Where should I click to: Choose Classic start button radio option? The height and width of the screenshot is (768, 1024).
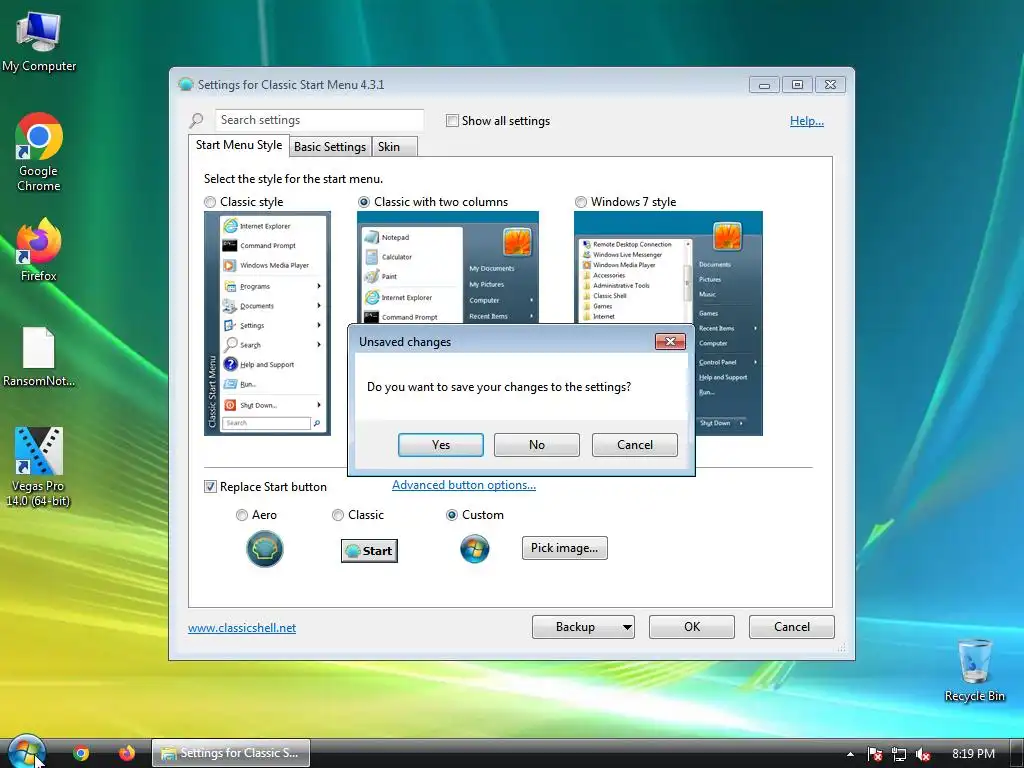pos(338,515)
